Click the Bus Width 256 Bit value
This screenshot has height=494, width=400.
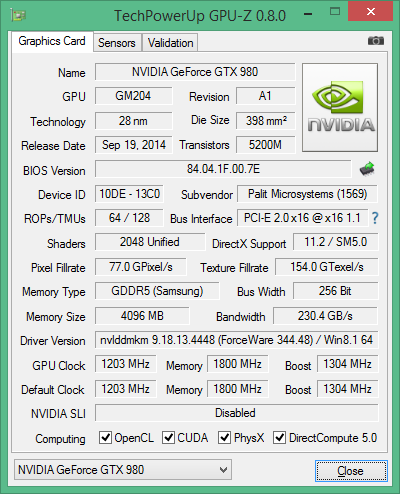click(336, 291)
